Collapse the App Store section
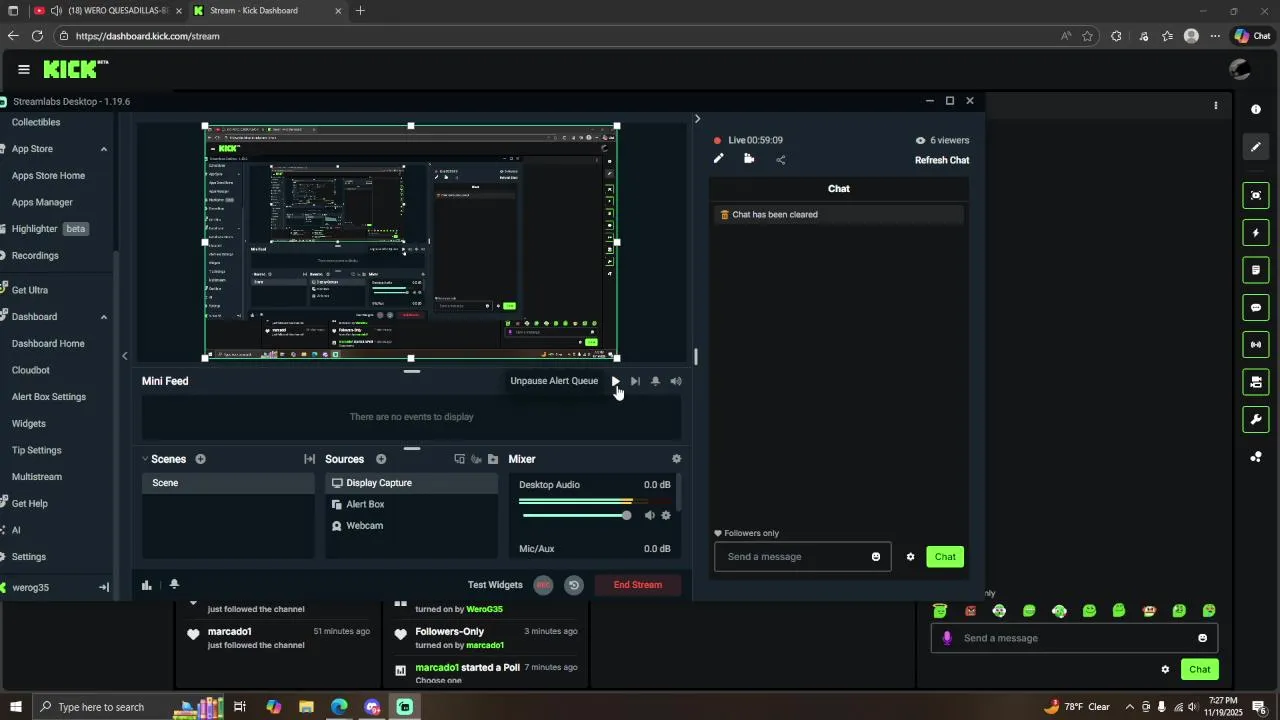1280x720 pixels. (104, 149)
